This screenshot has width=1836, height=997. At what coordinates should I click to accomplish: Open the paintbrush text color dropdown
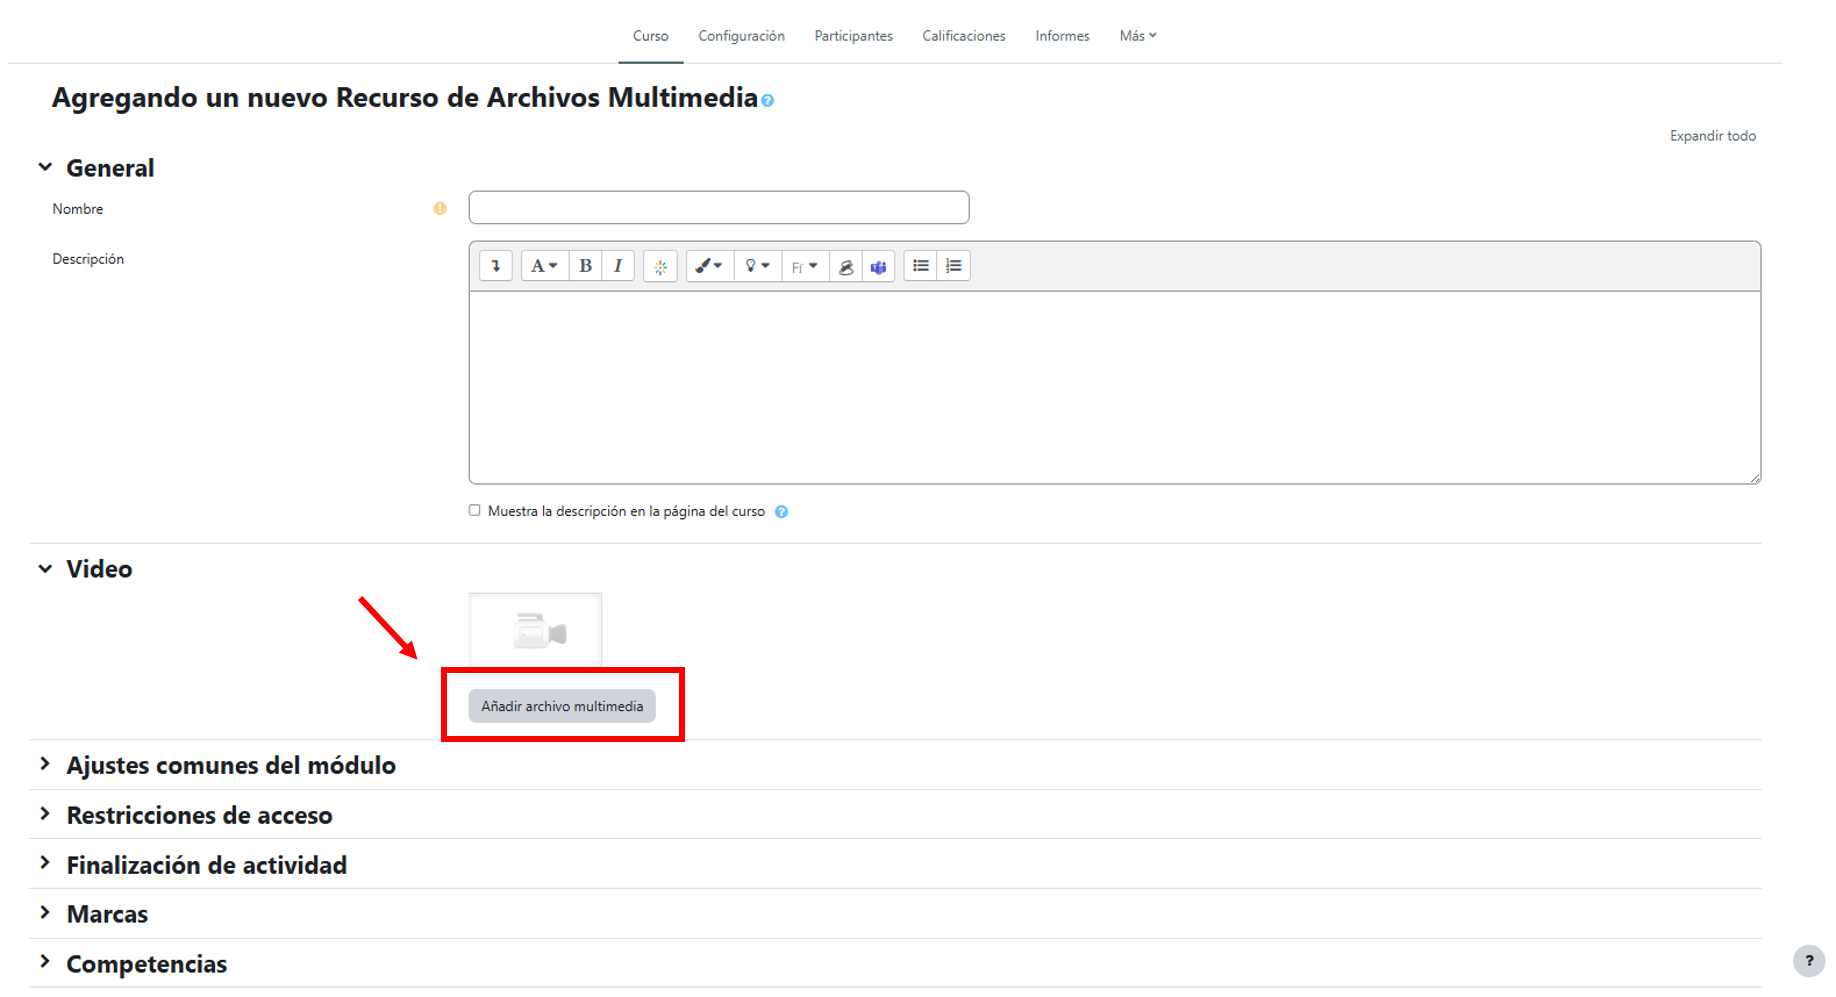pyautogui.click(x=709, y=266)
